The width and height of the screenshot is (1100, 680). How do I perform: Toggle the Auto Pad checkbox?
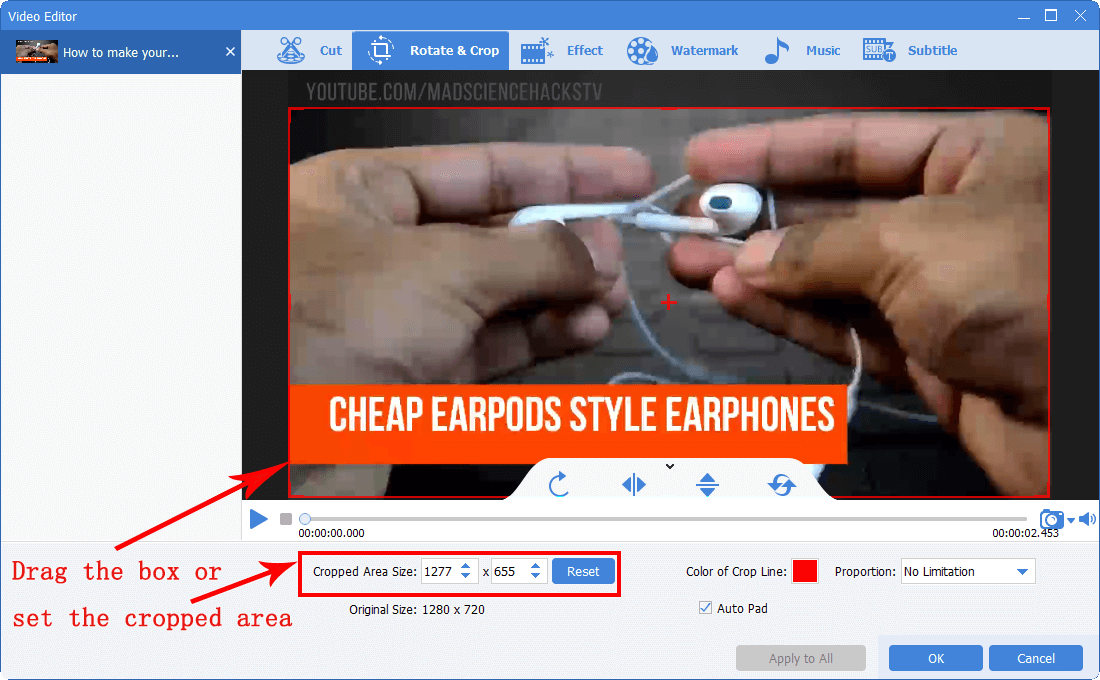point(706,608)
